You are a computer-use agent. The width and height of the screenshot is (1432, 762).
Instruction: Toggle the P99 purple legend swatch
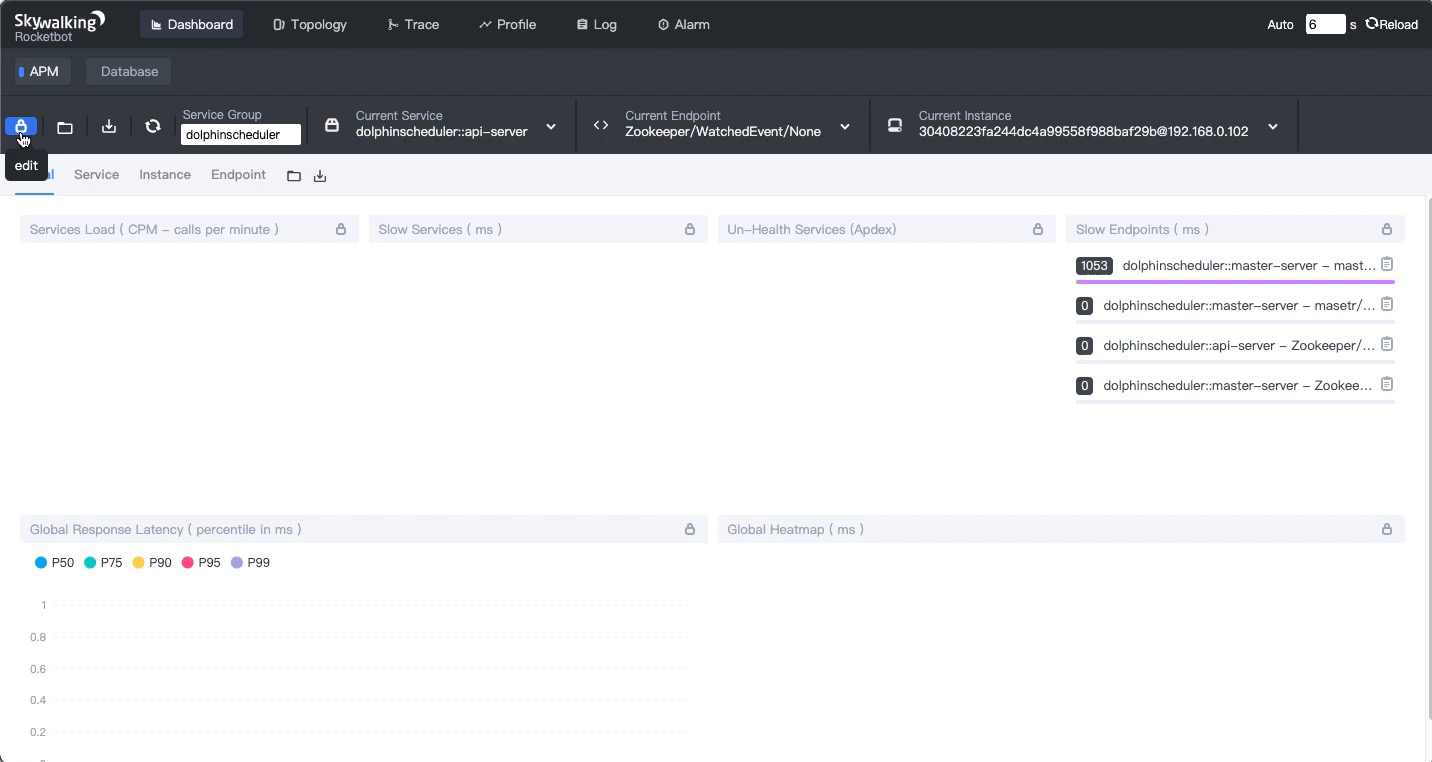[237, 563]
